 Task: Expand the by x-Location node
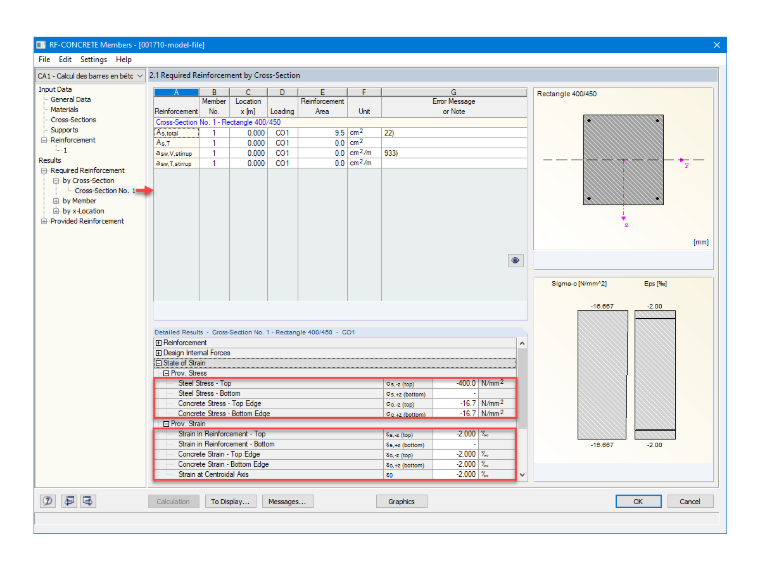[56, 211]
